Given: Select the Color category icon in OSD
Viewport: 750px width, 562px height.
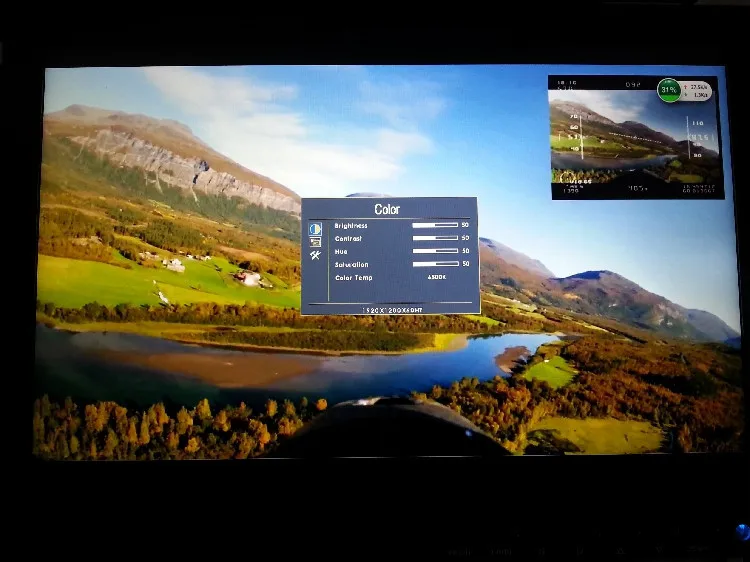Looking at the screenshot, I should [x=315, y=229].
